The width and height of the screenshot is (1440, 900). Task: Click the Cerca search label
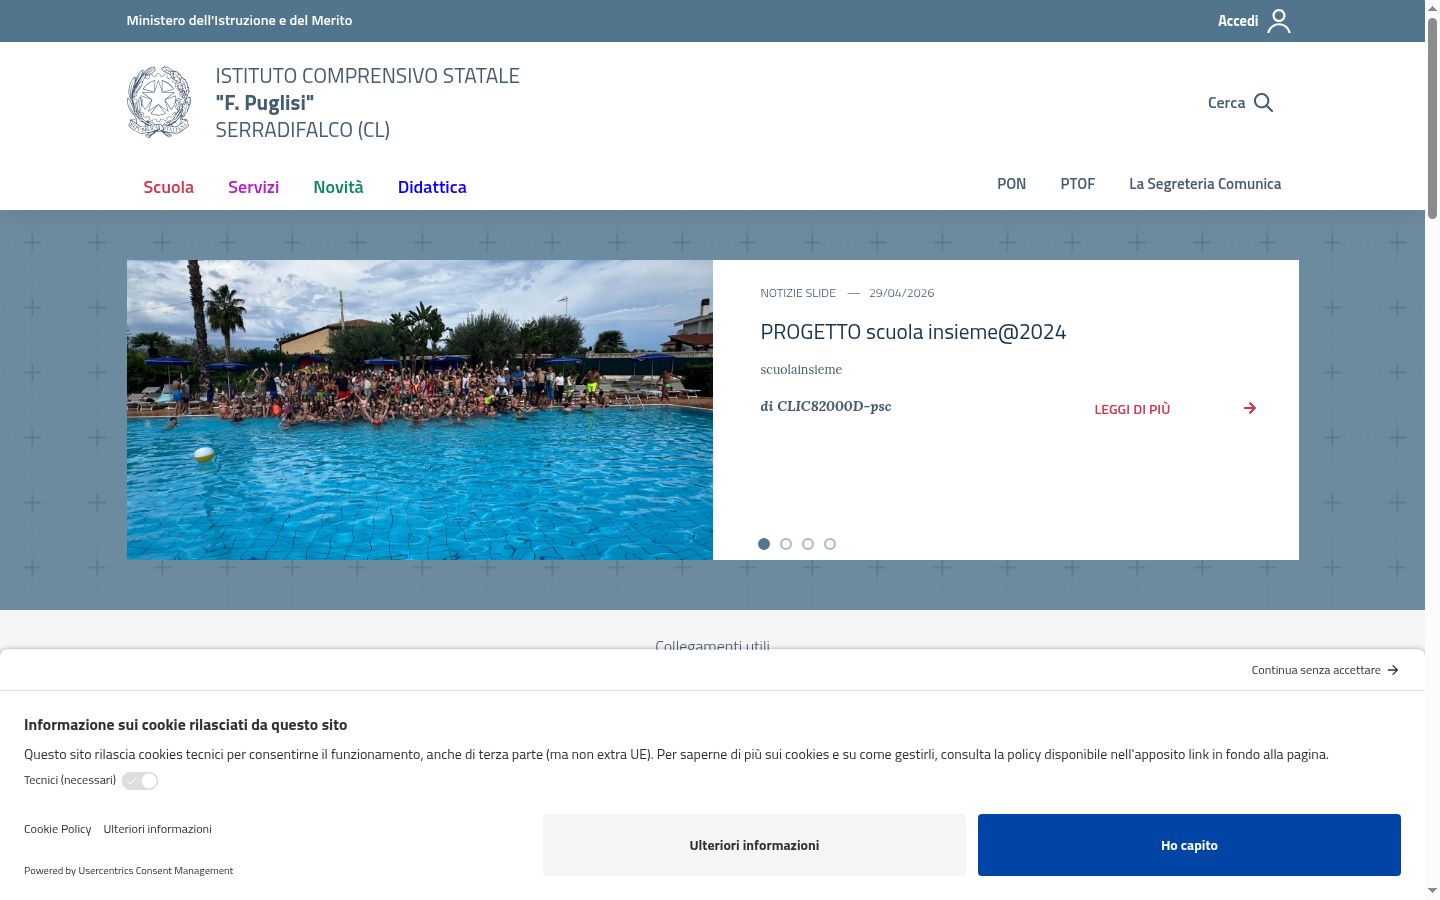1226,103
